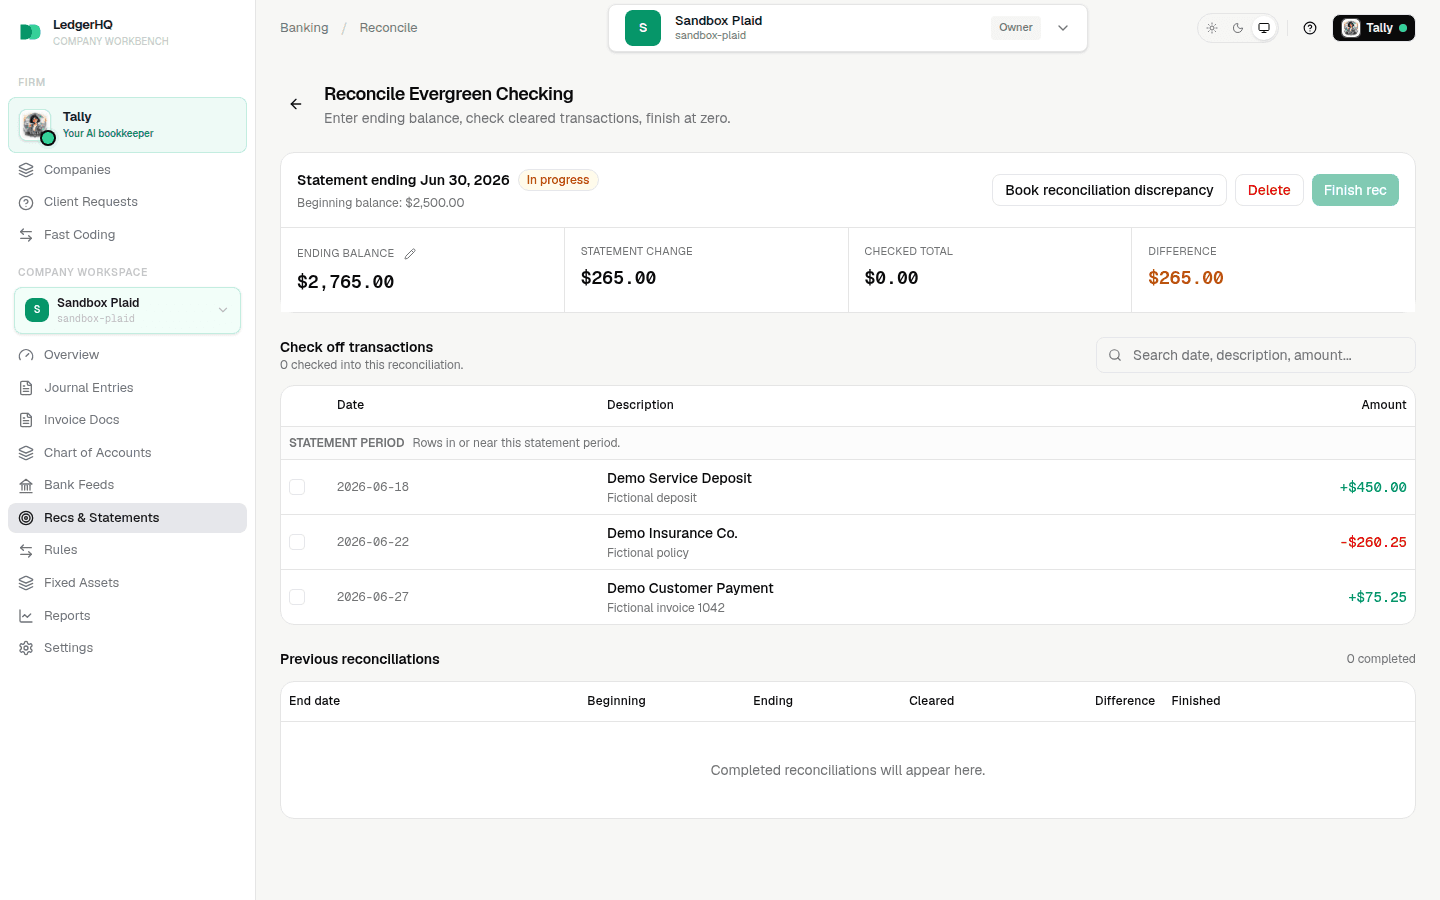Open Fixed Assets via its stack icon
The height and width of the screenshot is (900, 1440).
(x=26, y=583)
